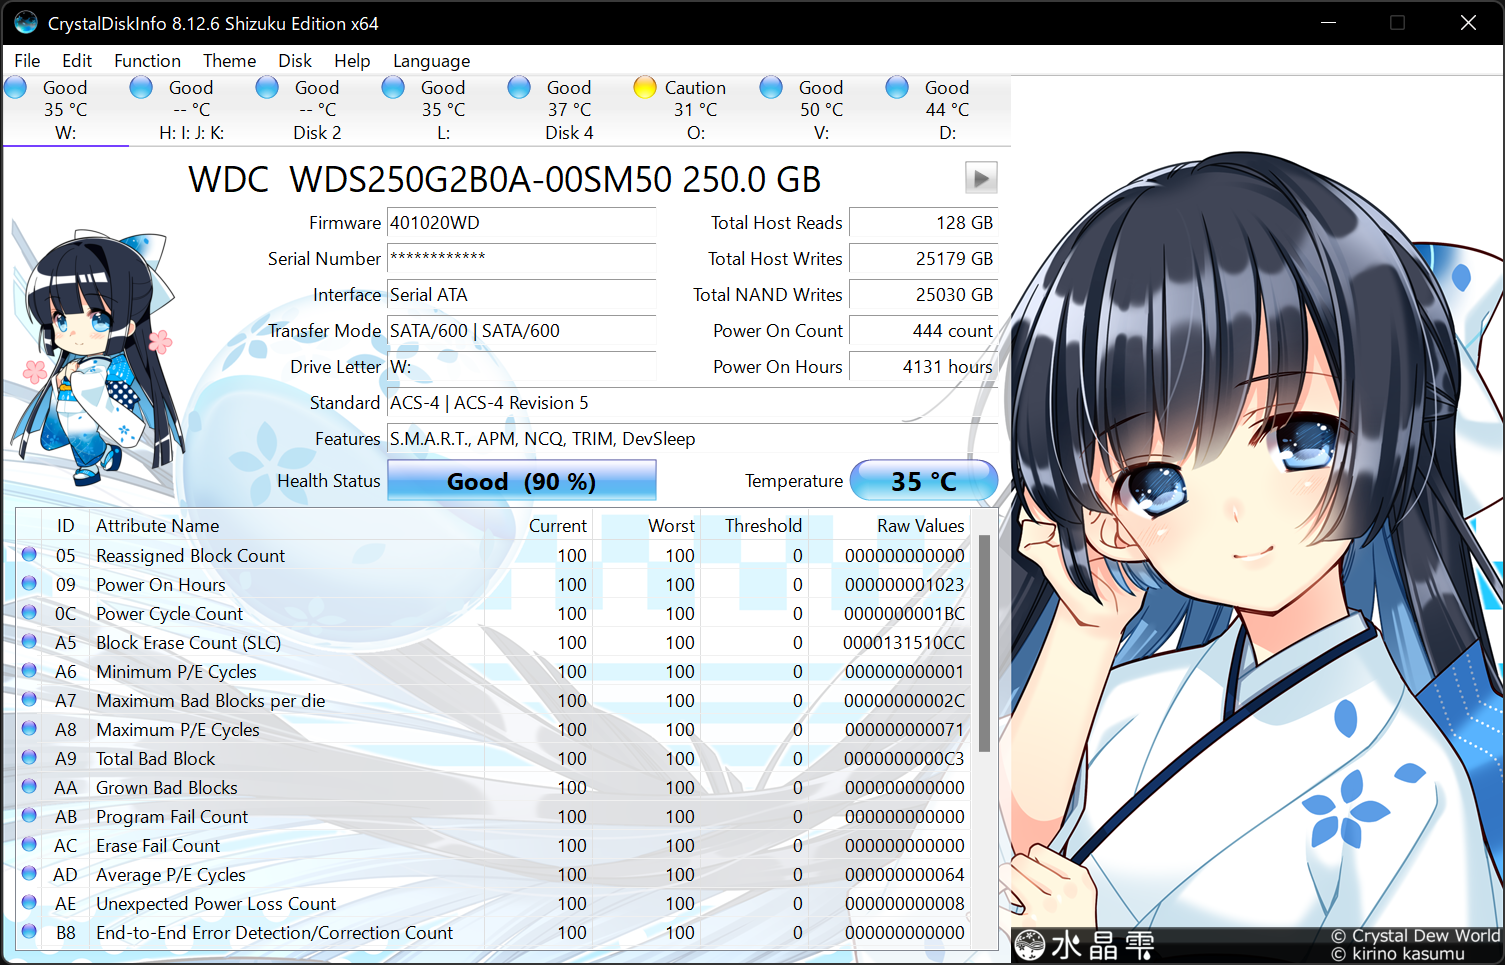Click the Crystal Dew World copyright link

(1415, 936)
